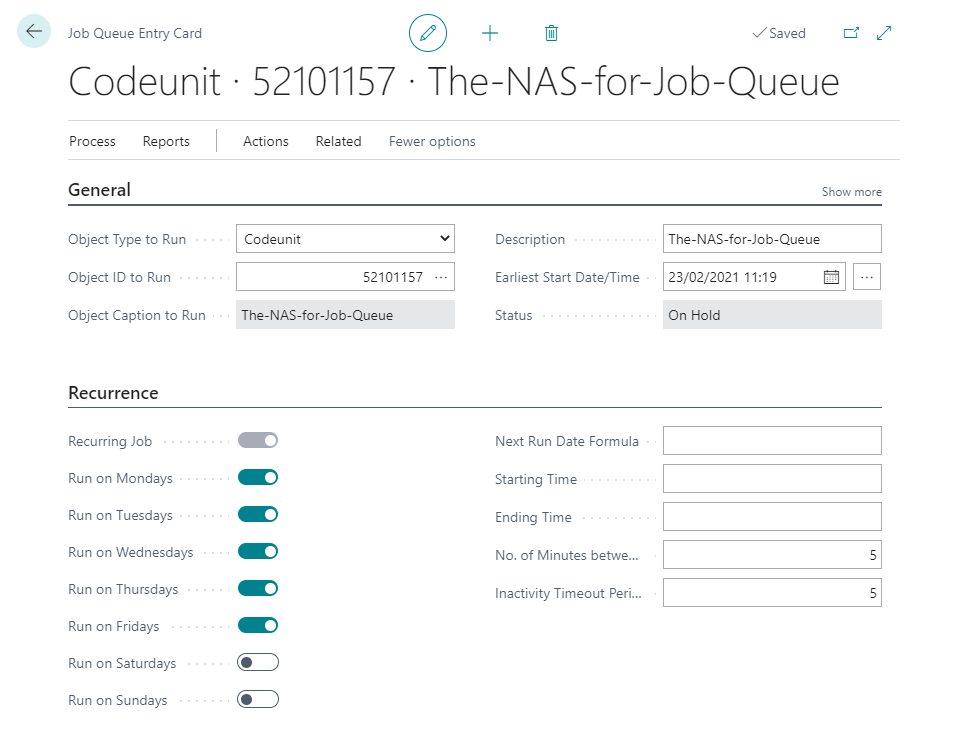Click ellipsis next to Object ID 52101157
Screen dimensions: 968x729
[x=441, y=277]
